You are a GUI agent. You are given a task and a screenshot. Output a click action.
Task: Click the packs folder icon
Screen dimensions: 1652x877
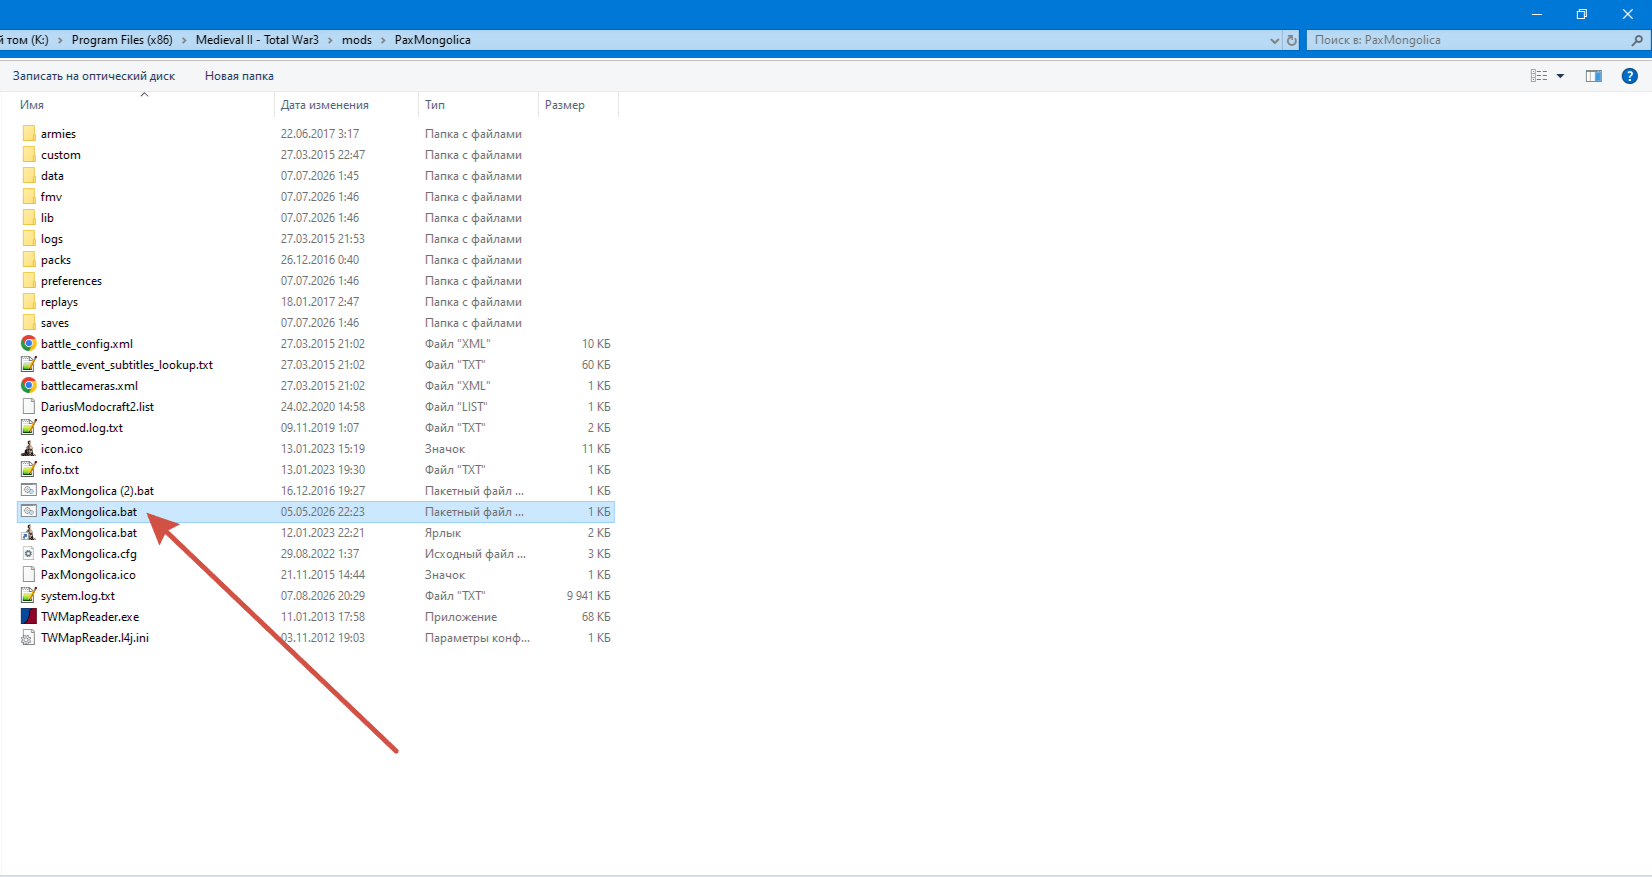[x=28, y=260]
